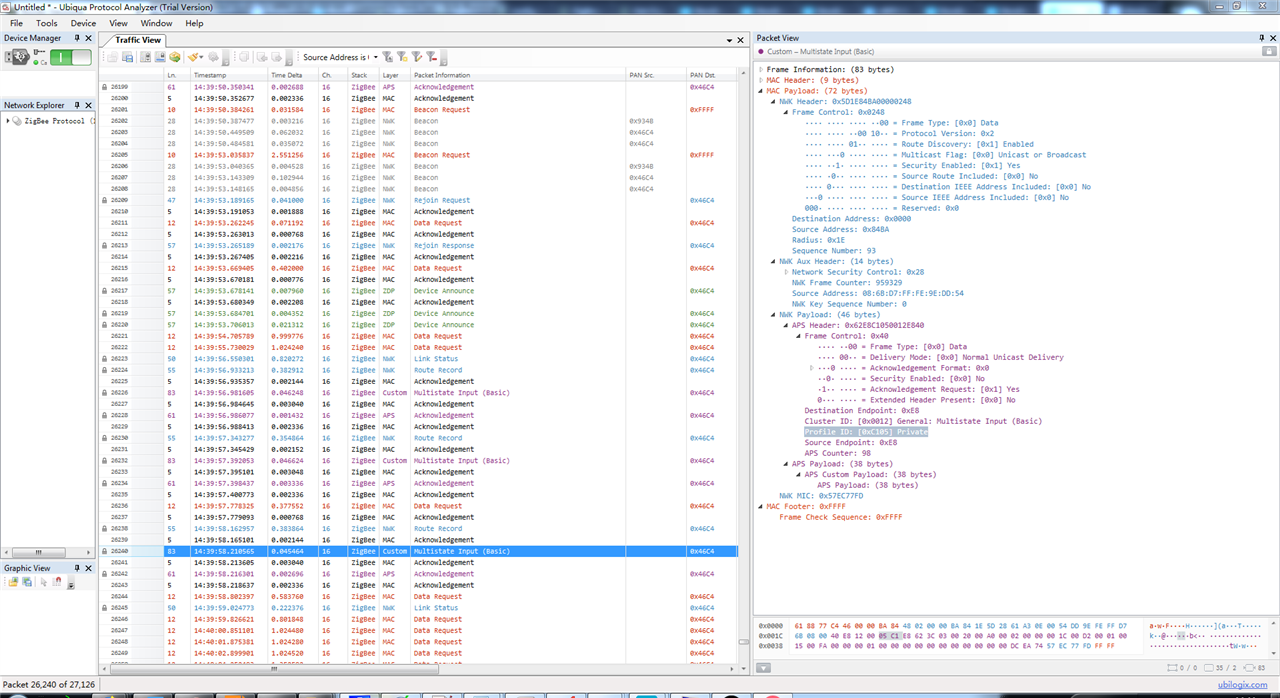Click the copy packets icon in traffic toolbar
This screenshot has width=1280, height=698.
click(x=244, y=57)
